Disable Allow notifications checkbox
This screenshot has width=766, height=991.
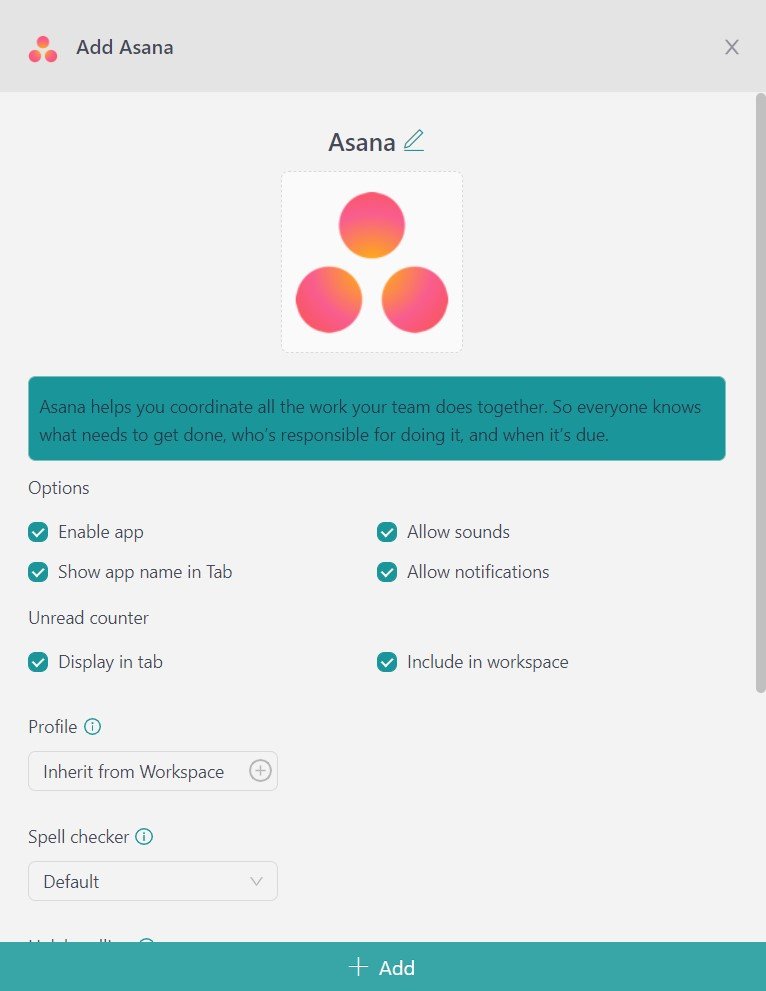387,572
